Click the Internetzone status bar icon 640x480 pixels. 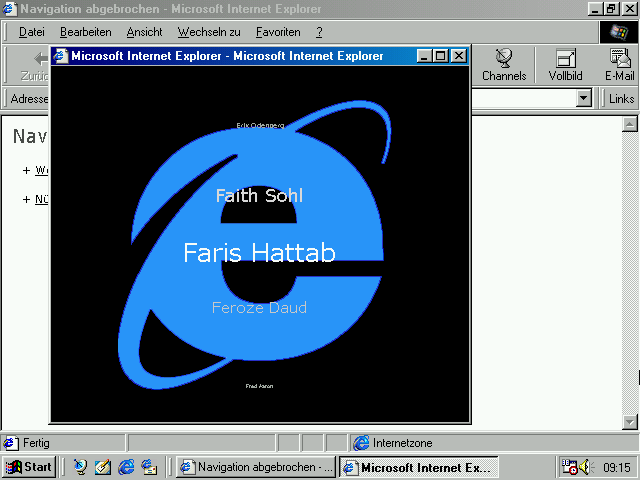pyautogui.click(x=361, y=443)
